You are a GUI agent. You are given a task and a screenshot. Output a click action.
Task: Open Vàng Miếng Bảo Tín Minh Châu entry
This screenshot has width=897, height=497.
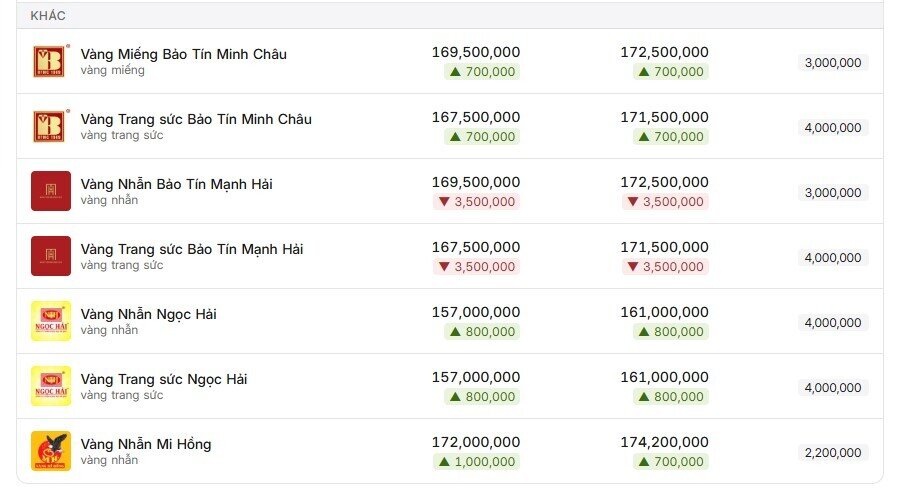point(184,54)
